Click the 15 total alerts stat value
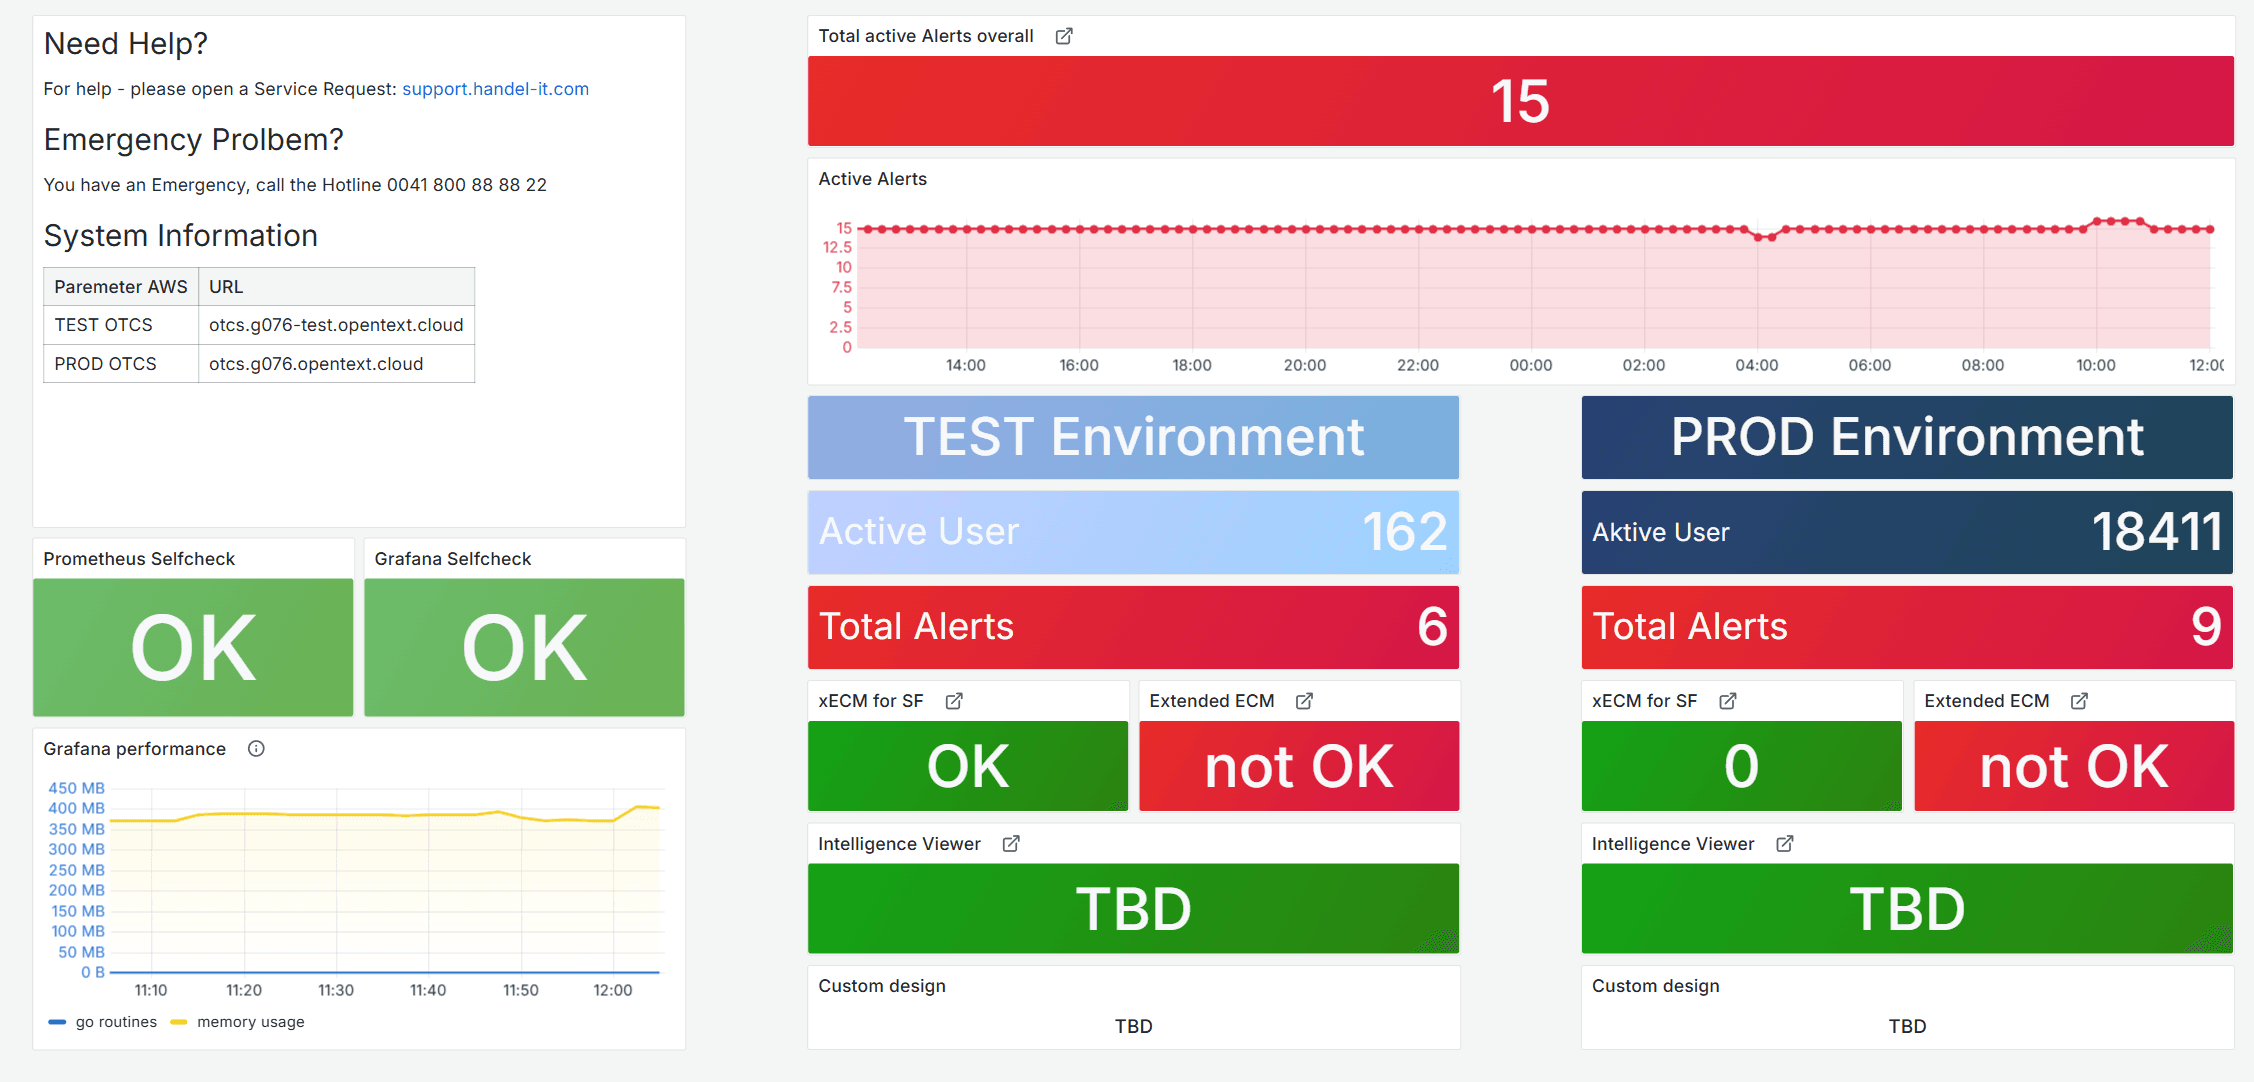 1520,101
